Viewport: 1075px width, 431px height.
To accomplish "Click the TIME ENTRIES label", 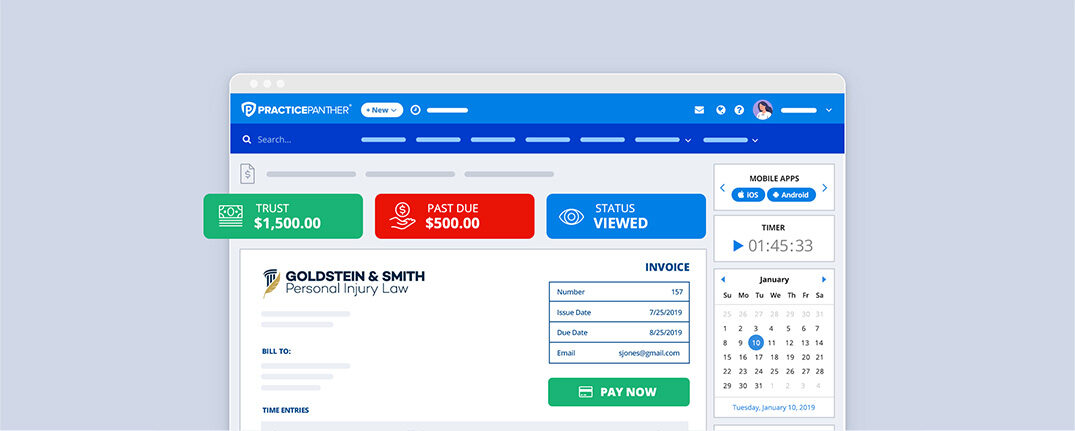I will pyautogui.click(x=285, y=410).
